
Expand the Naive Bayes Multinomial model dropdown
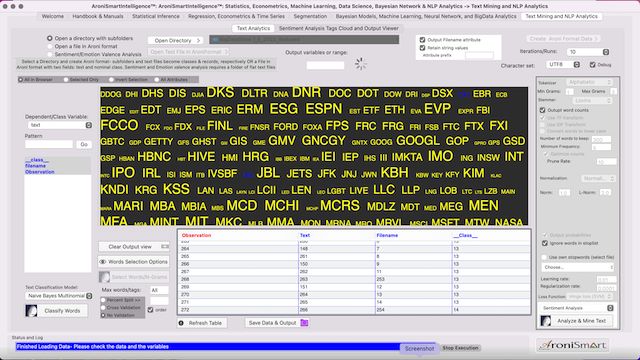coord(59,296)
